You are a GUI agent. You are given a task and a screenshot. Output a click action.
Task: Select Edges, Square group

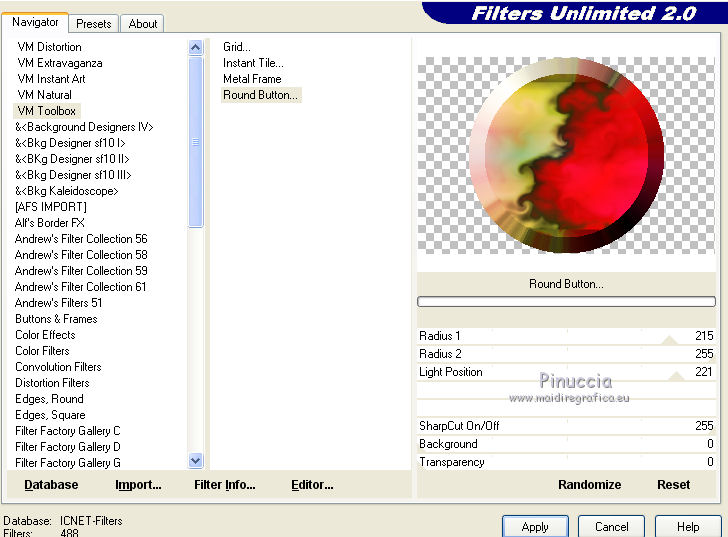pyautogui.click(x=50, y=415)
